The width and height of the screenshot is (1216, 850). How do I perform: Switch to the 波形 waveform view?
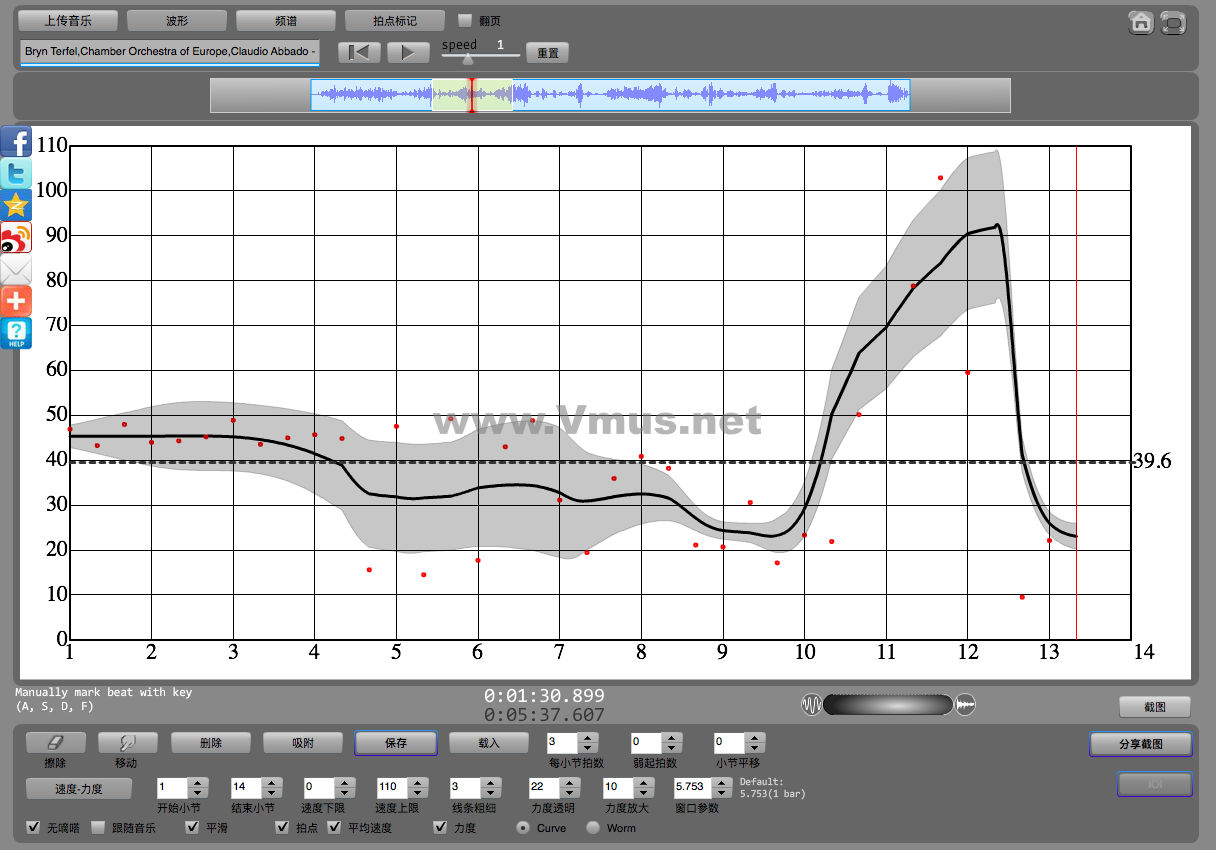coord(176,21)
